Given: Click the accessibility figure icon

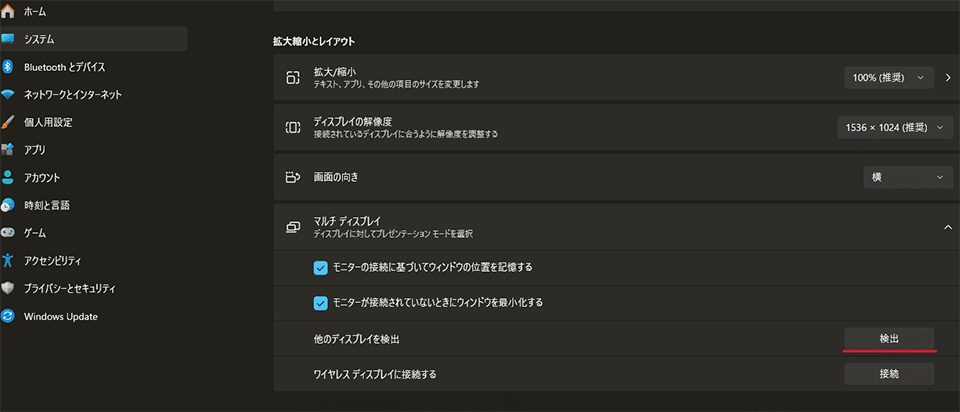Looking at the screenshot, I should click(7, 260).
